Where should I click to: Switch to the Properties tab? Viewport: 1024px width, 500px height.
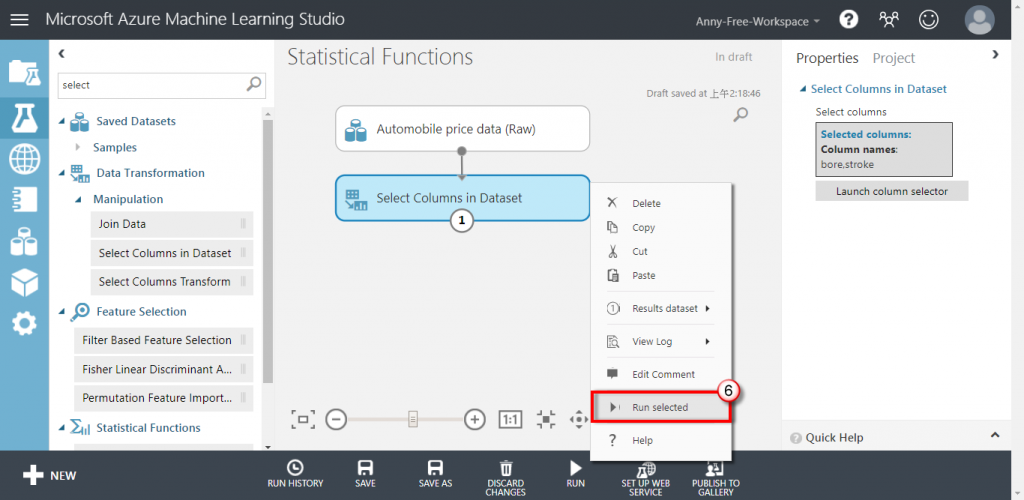click(x=827, y=58)
